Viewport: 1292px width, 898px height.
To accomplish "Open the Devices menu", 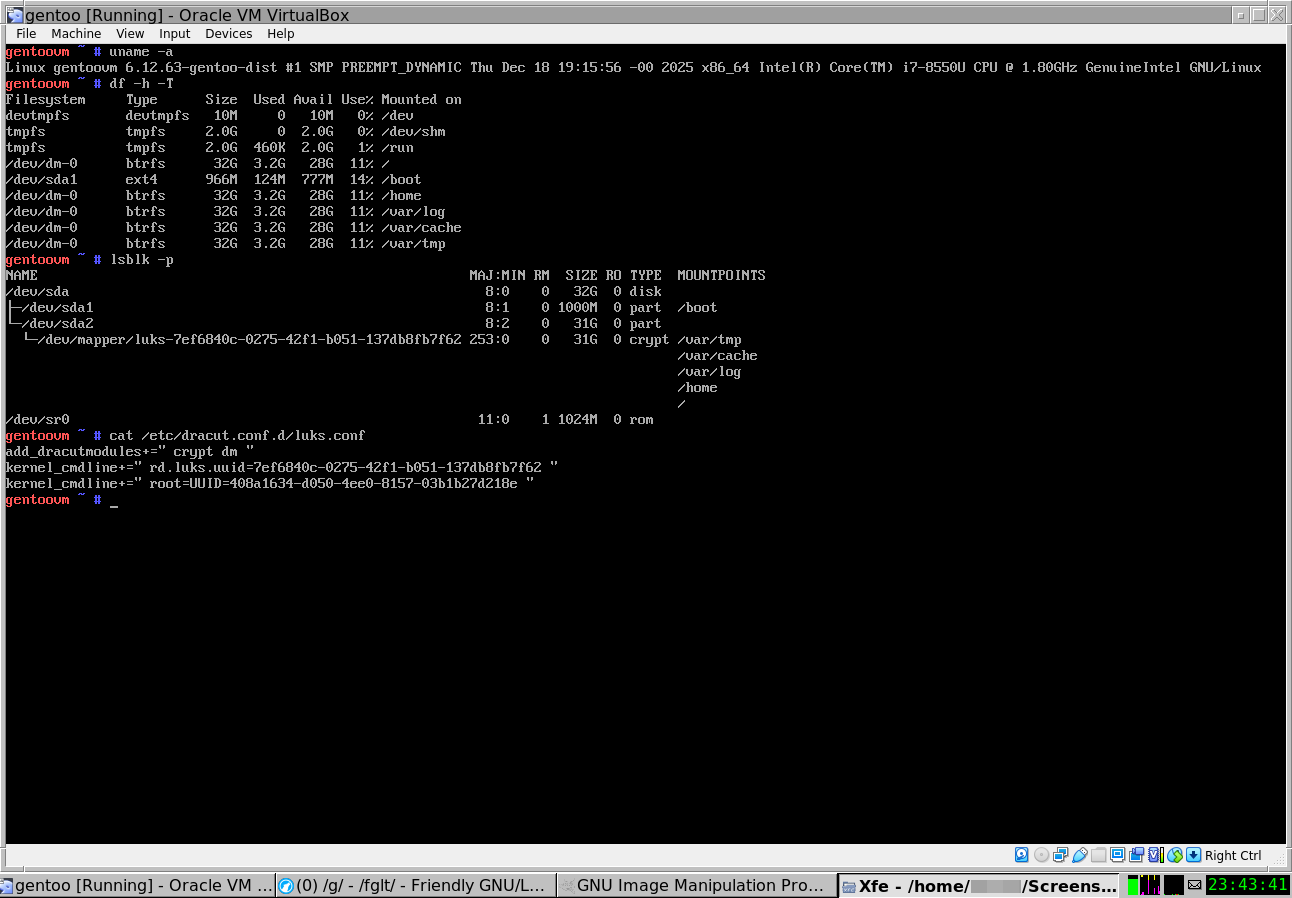I will (x=228, y=34).
